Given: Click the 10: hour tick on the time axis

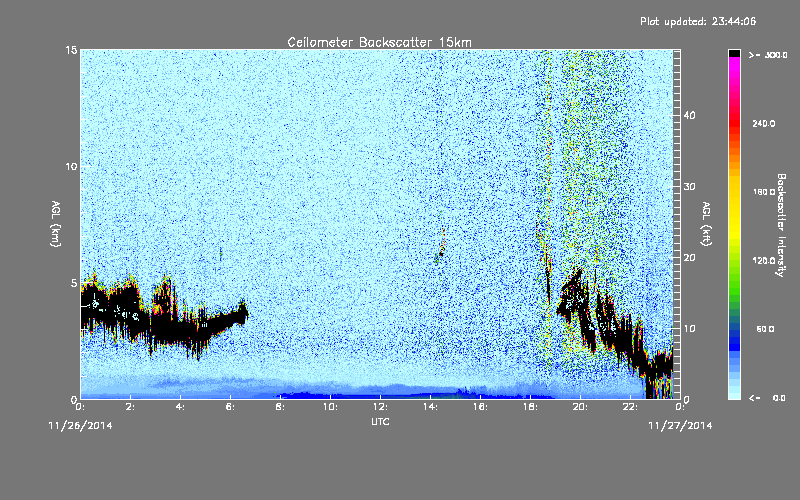Looking at the screenshot, I should (330, 407).
